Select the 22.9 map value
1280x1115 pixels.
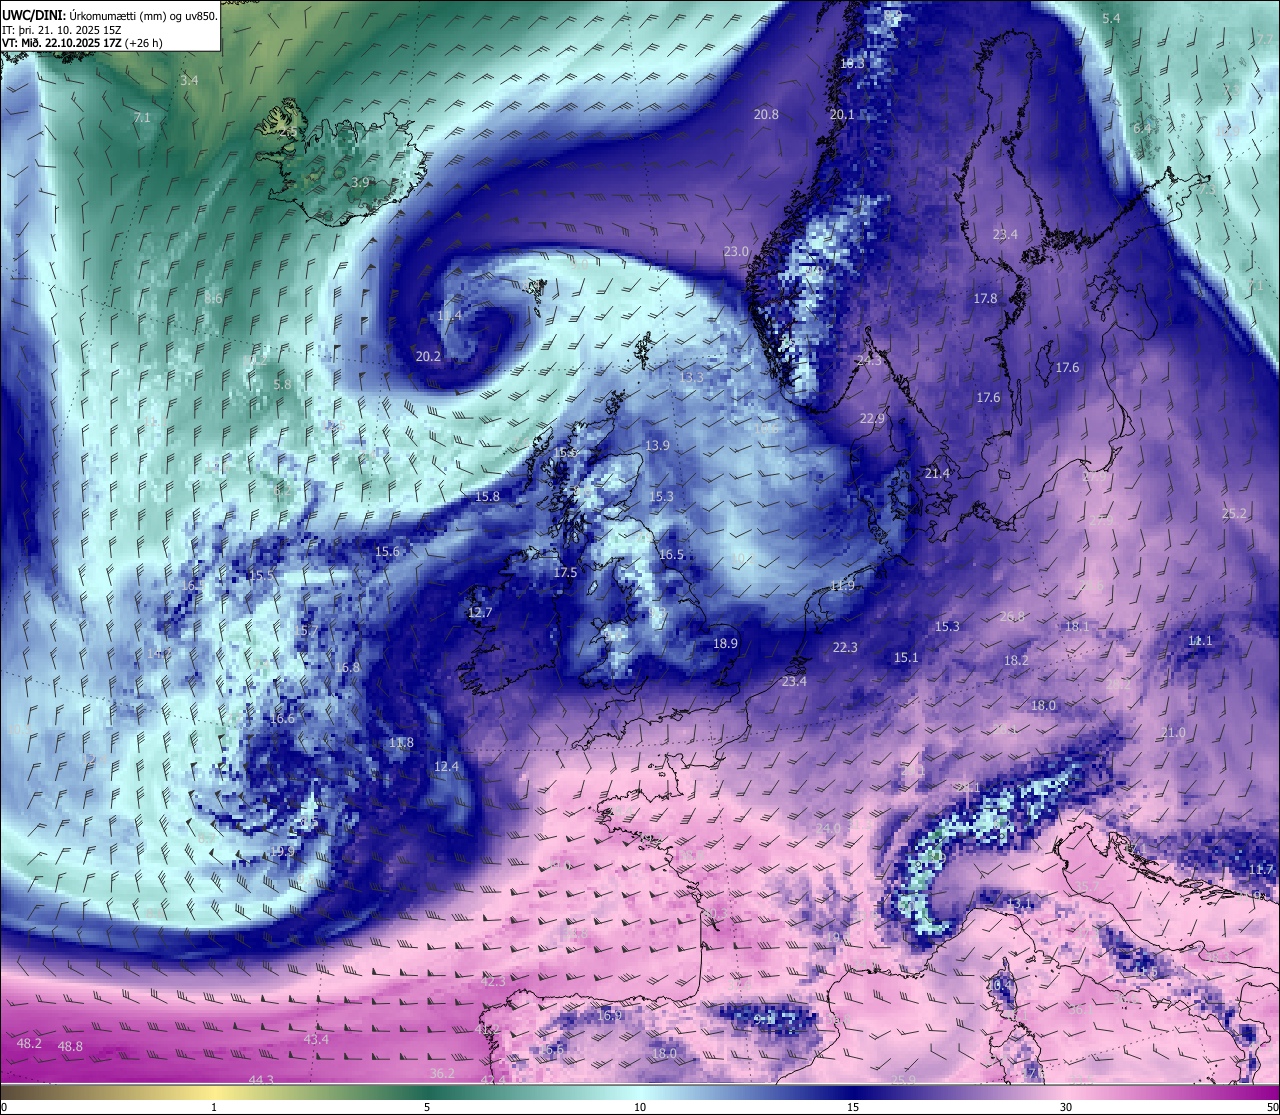tap(872, 418)
